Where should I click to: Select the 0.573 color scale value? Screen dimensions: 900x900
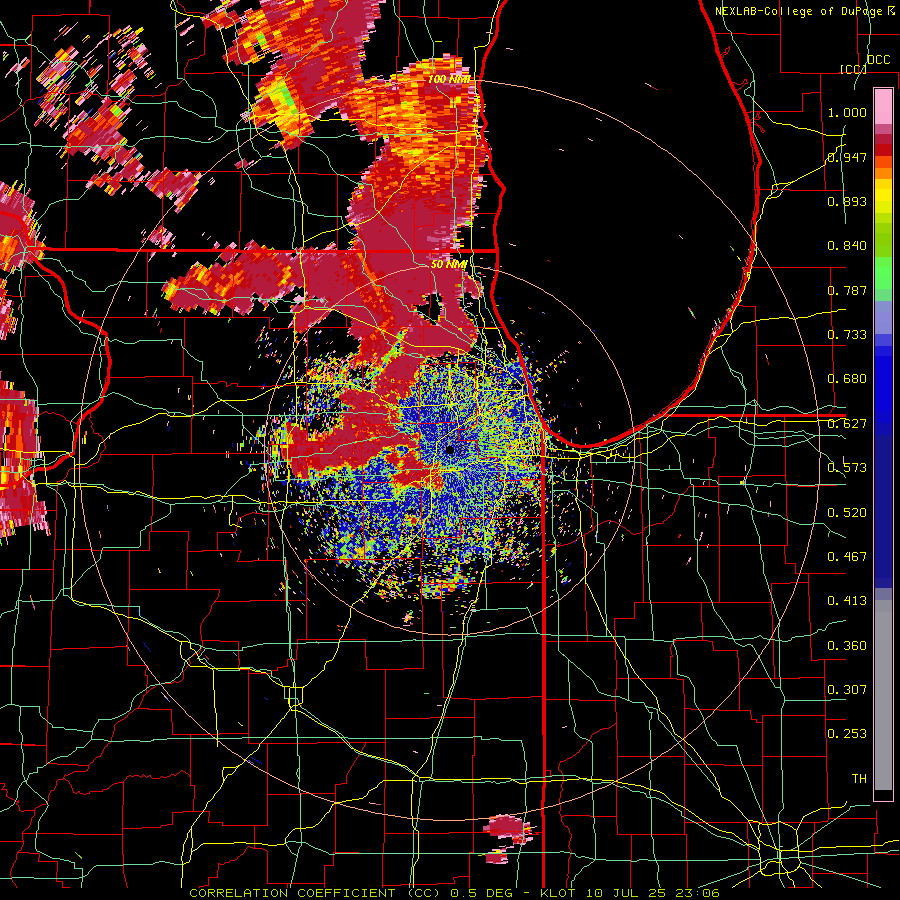847,468
